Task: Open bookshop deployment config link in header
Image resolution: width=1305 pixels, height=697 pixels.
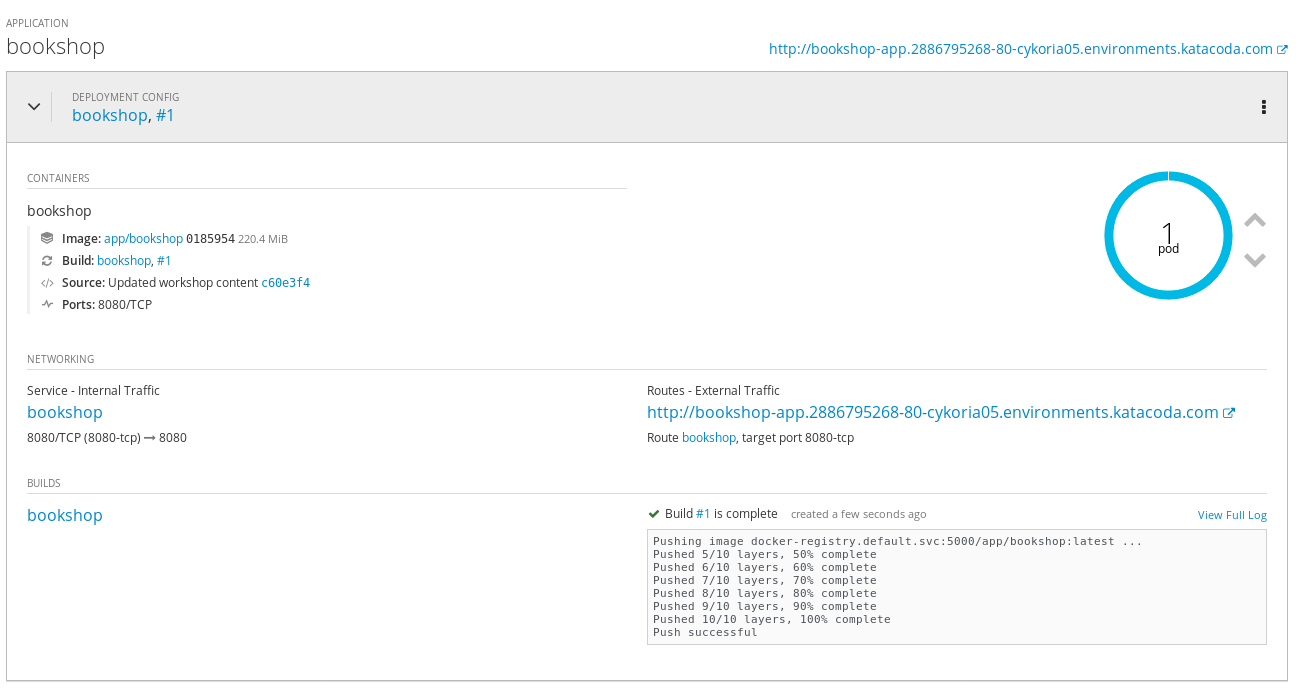Action: (110, 115)
